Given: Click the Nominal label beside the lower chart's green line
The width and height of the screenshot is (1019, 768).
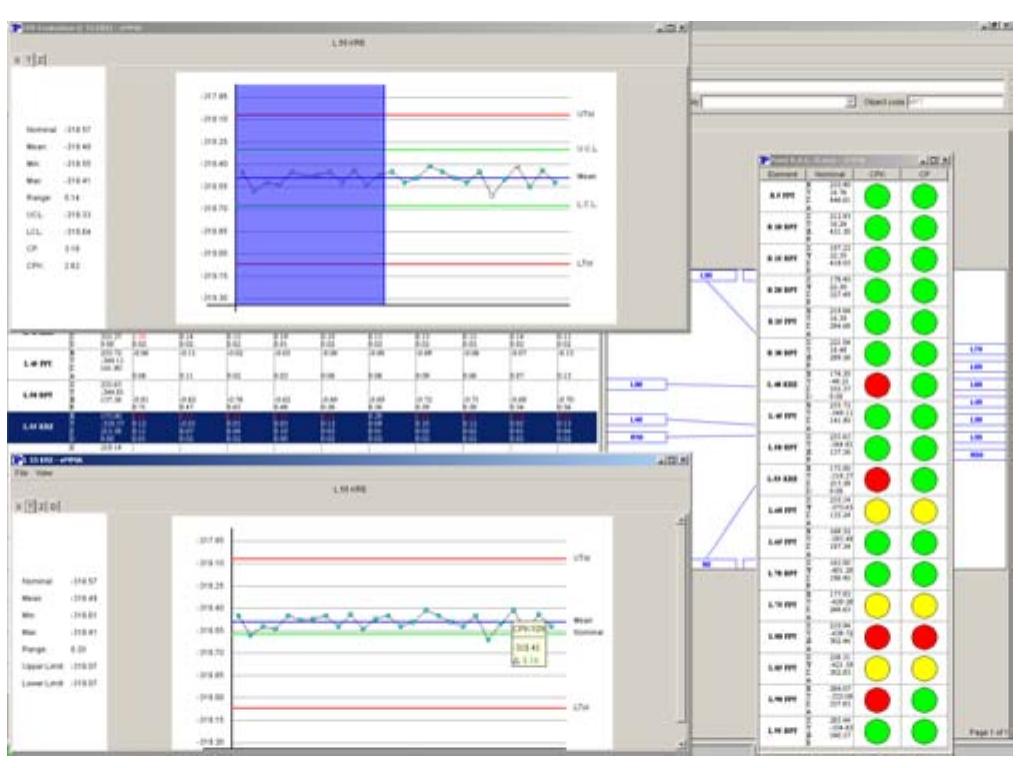Looking at the screenshot, I should tap(588, 632).
